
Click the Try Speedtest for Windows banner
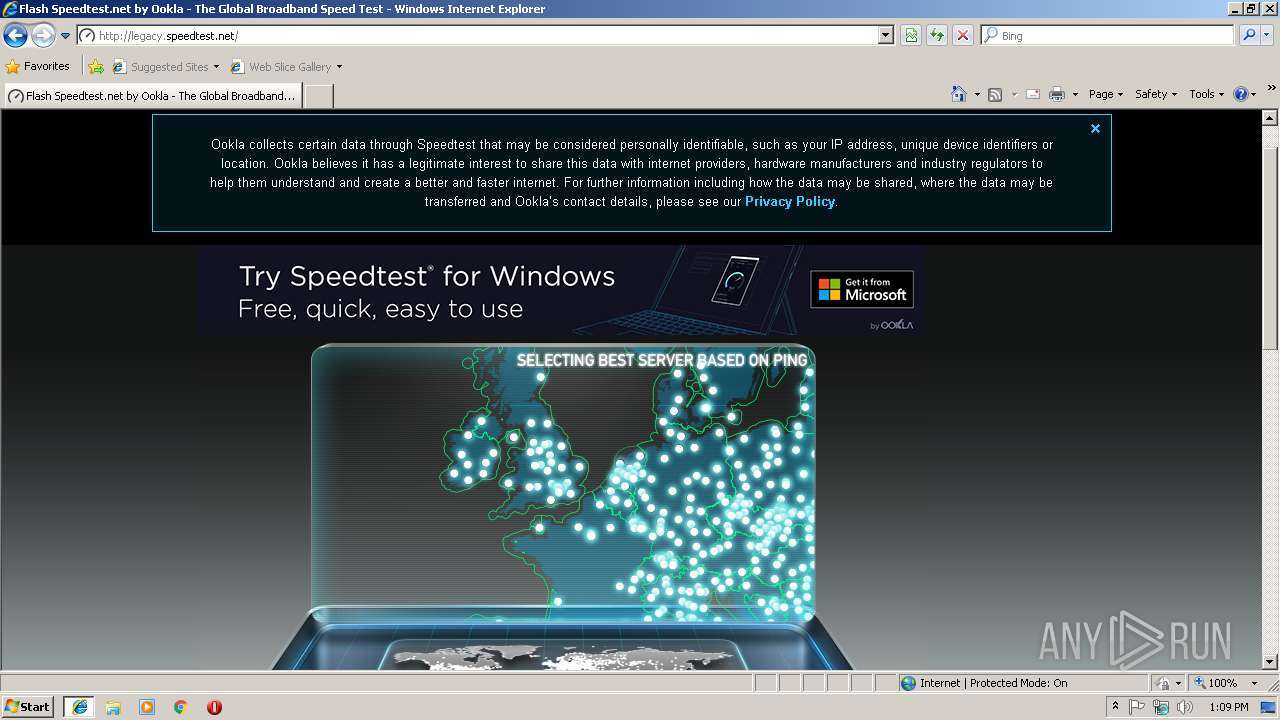pyautogui.click(x=561, y=291)
